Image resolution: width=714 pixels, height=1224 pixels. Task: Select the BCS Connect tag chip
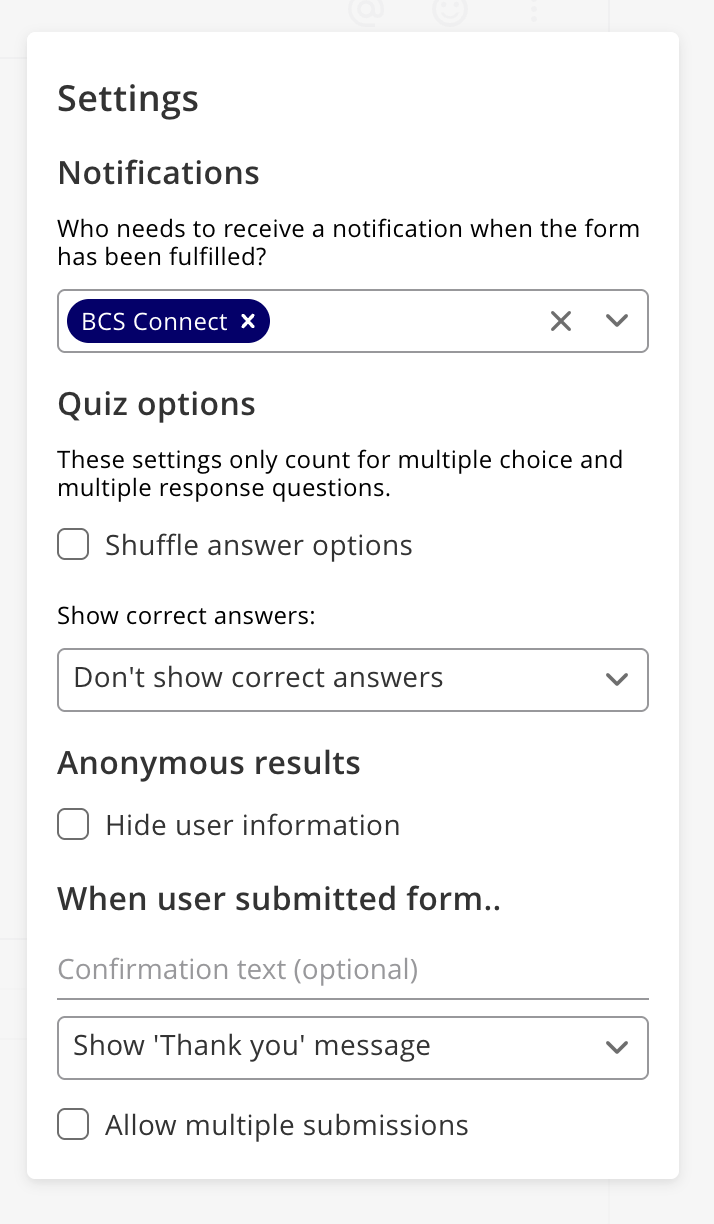[155, 321]
